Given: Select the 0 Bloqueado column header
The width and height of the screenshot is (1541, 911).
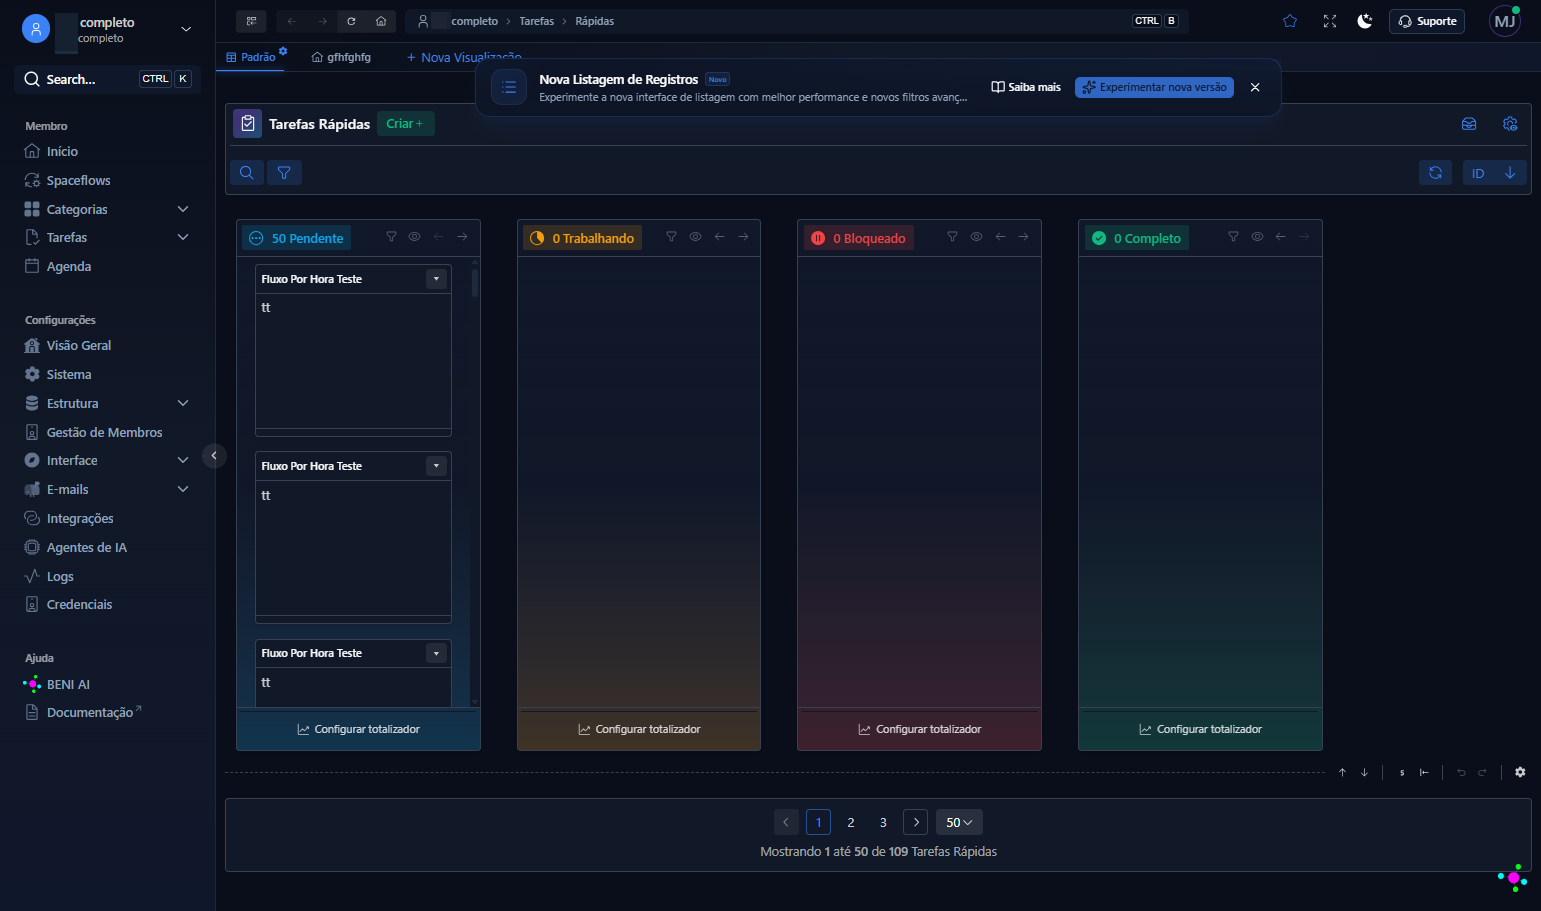Looking at the screenshot, I should coord(859,238).
